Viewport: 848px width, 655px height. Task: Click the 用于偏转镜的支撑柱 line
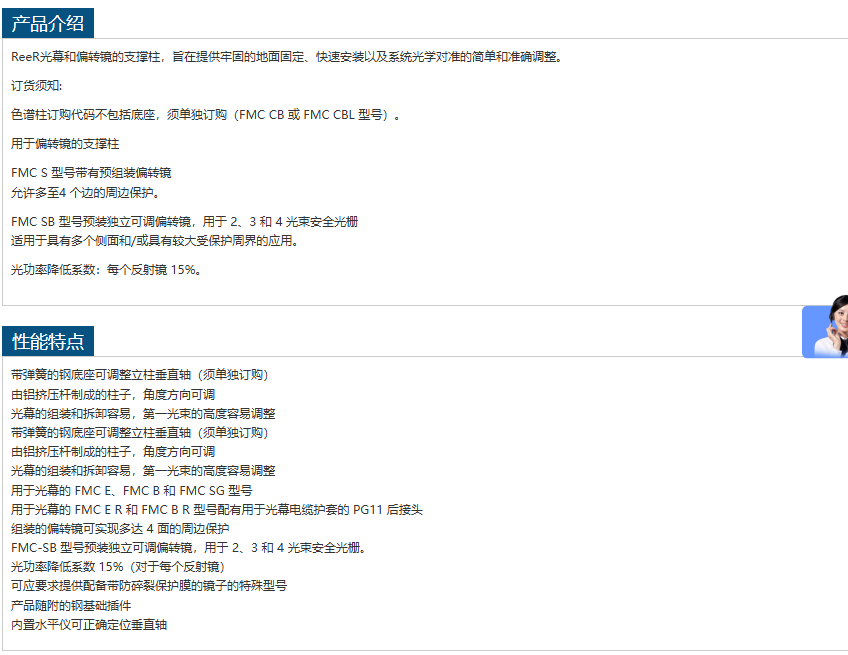coord(65,143)
